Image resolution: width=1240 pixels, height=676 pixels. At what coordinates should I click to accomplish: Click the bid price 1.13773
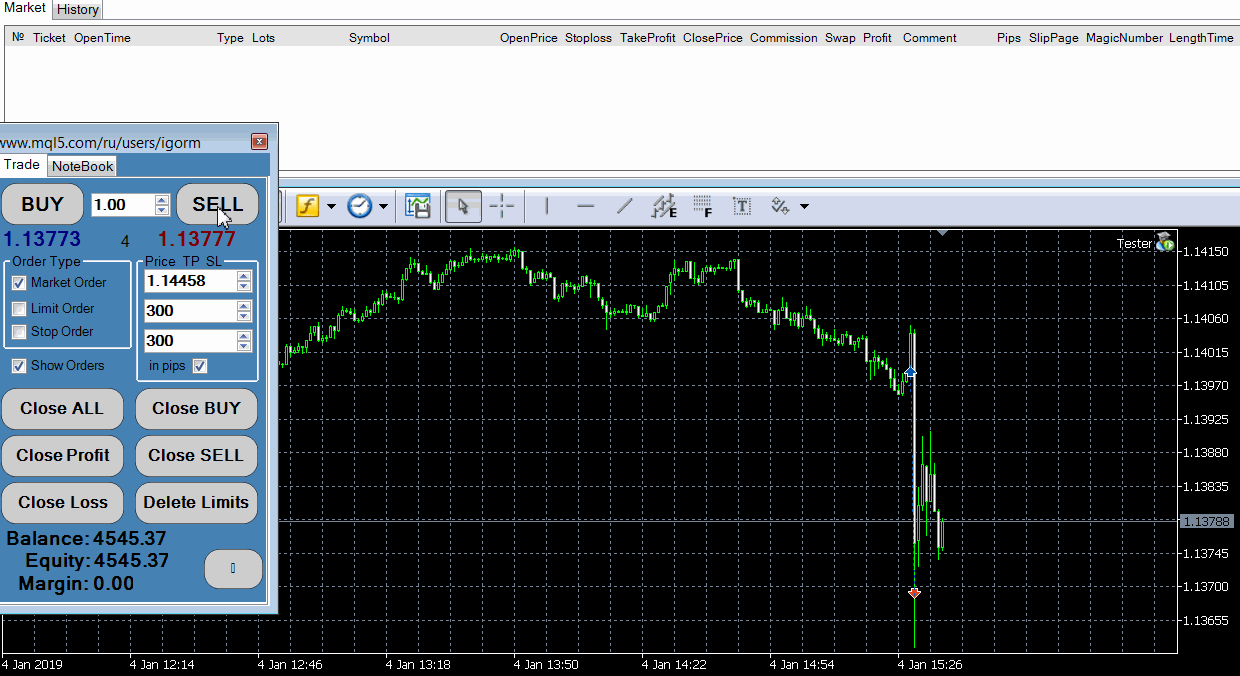pos(42,239)
